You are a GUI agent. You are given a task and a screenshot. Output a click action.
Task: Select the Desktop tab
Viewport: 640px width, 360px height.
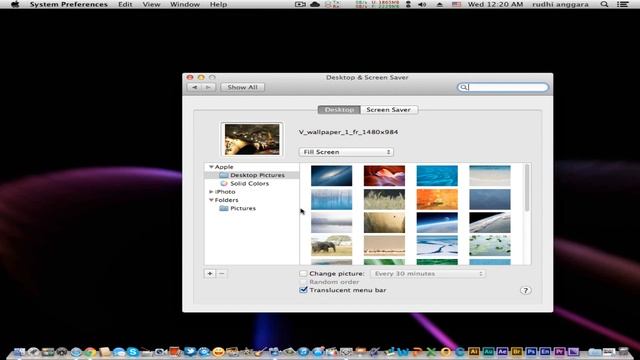(x=339, y=109)
